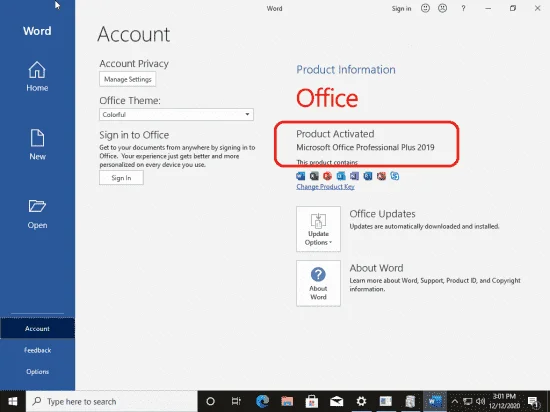Image resolution: width=550 pixels, height=412 pixels.
Task: Click the About Word question mark button
Action: pos(318,283)
